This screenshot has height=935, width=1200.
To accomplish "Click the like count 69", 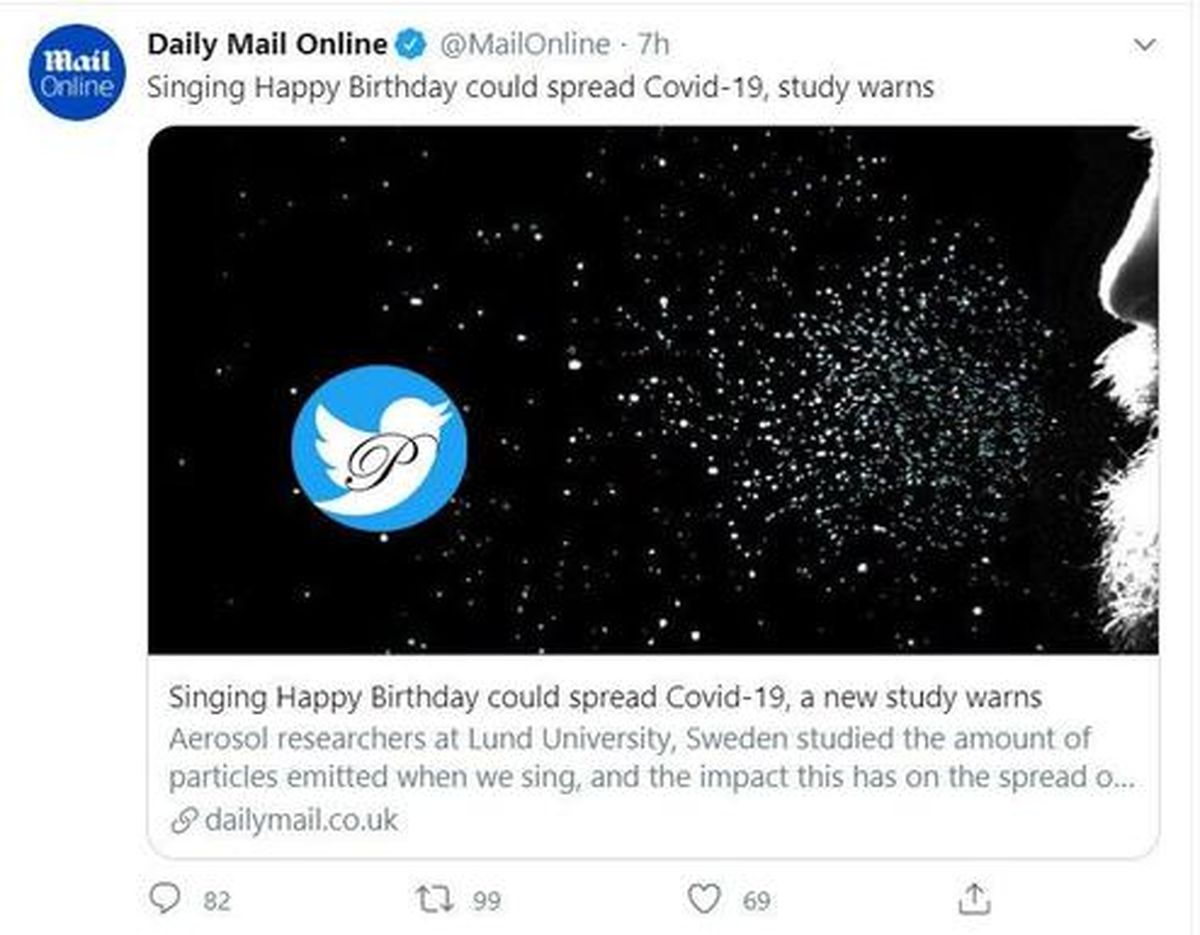I will pyautogui.click(x=756, y=901).
